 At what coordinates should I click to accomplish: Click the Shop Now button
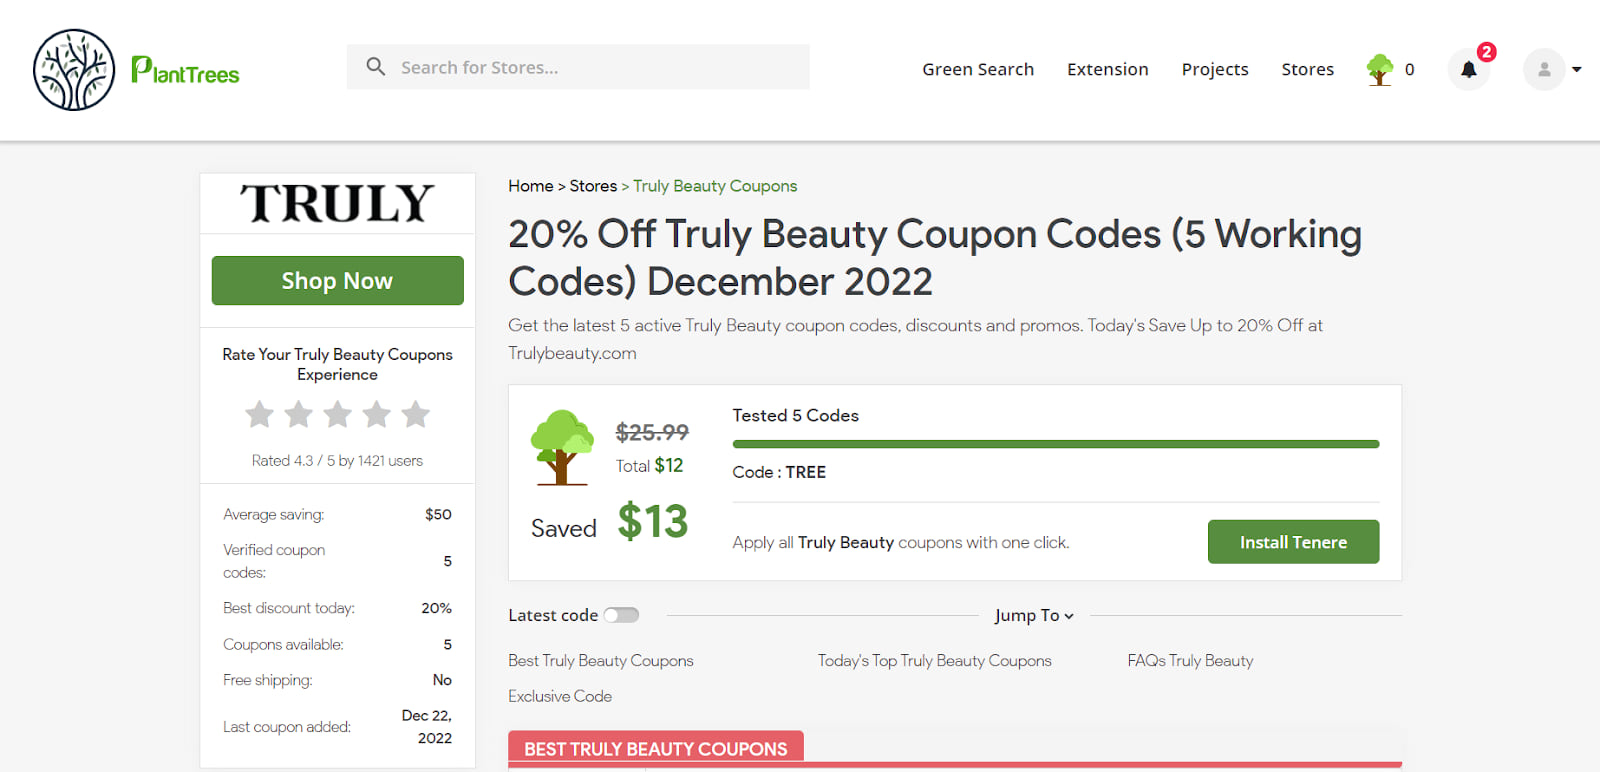[x=337, y=281]
